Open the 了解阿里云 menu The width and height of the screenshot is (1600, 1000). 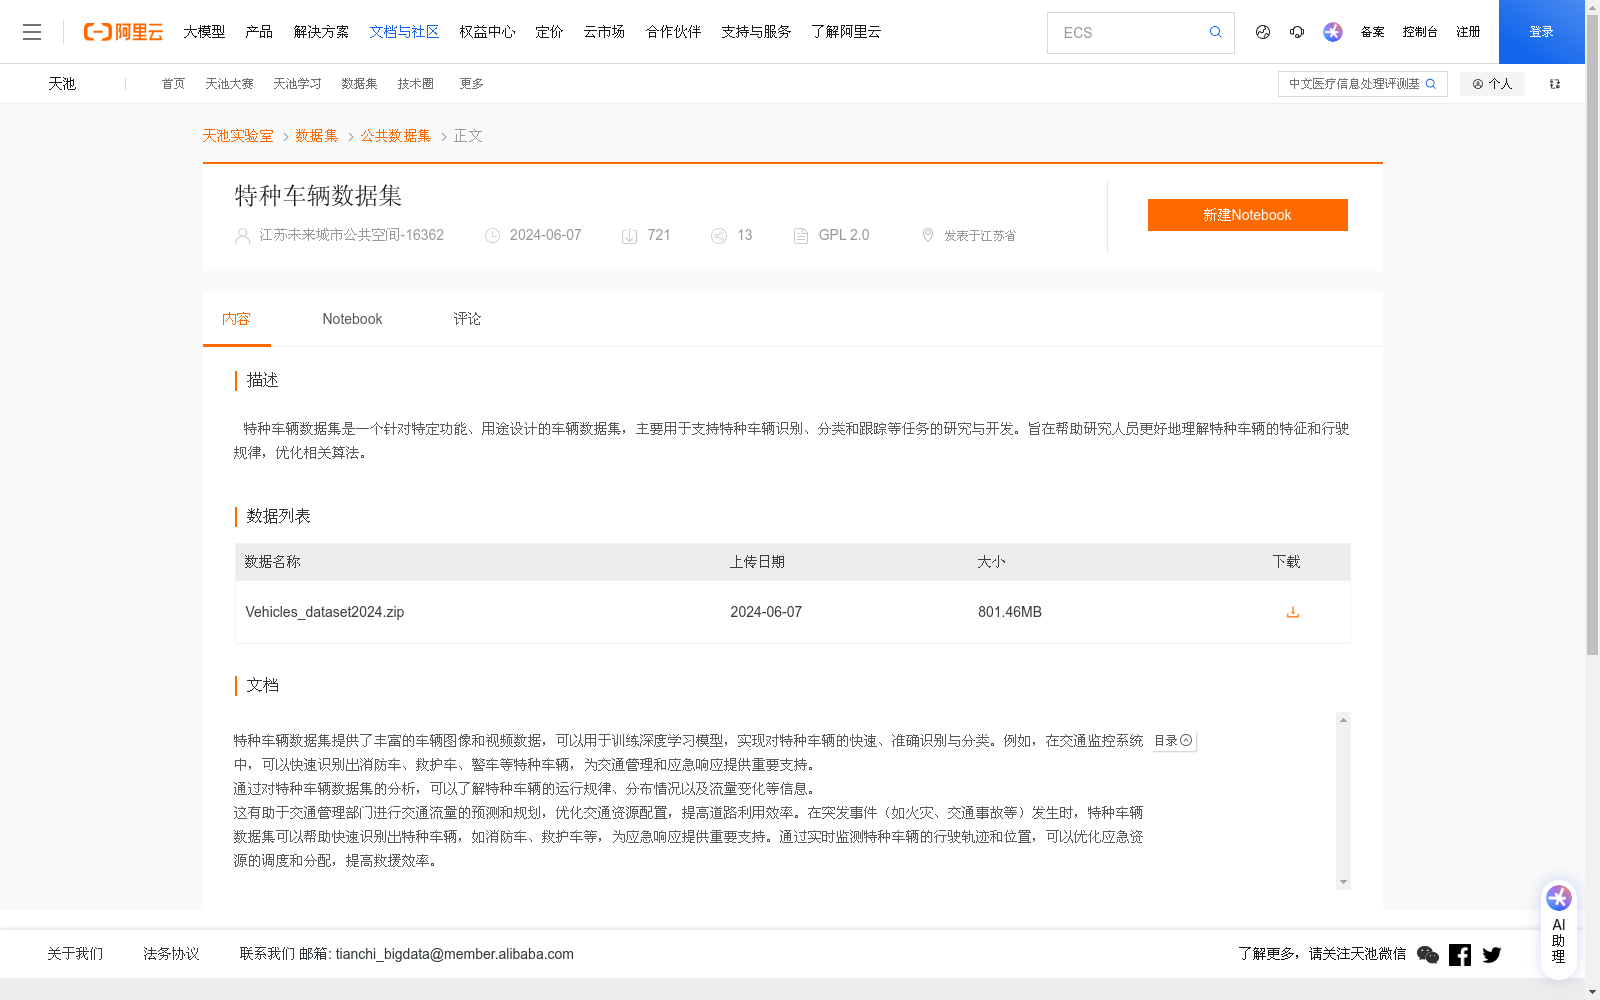click(846, 32)
